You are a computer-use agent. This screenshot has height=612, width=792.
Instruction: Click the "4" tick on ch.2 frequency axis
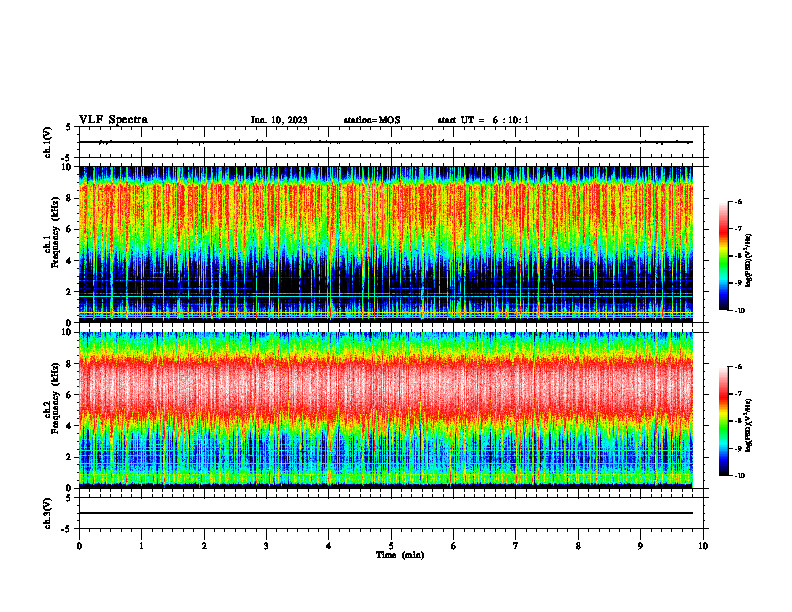pyautogui.click(x=70, y=426)
